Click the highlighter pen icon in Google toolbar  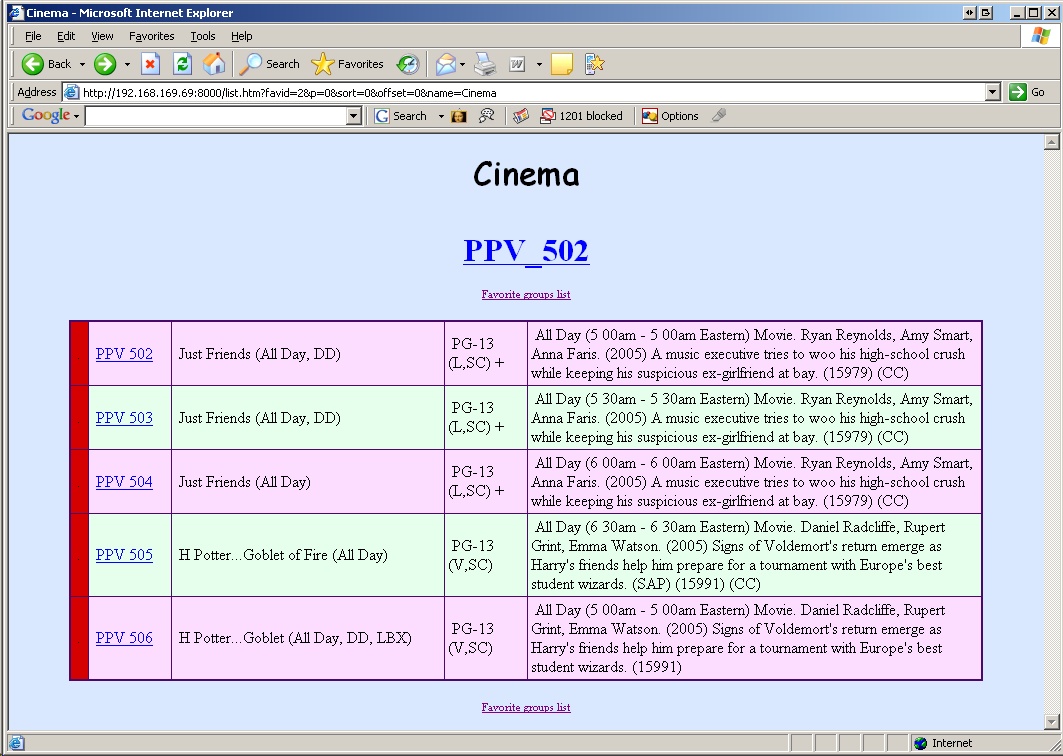(719, 116)
